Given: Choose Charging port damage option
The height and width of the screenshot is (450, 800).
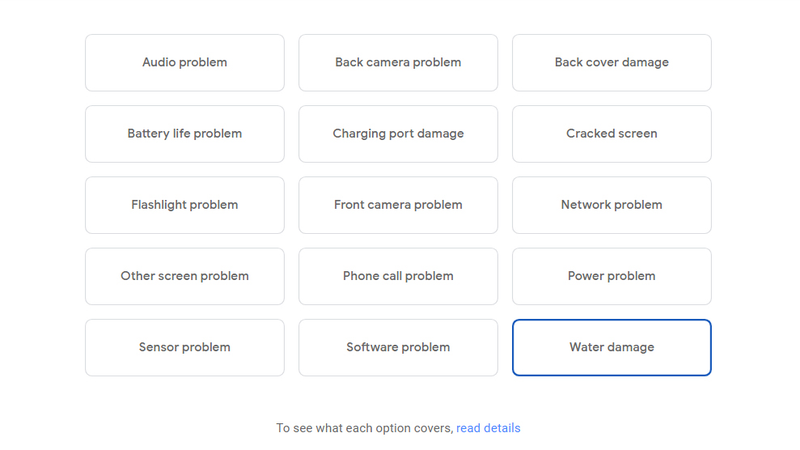Looking at the screenshot, I should coord(398,134).
